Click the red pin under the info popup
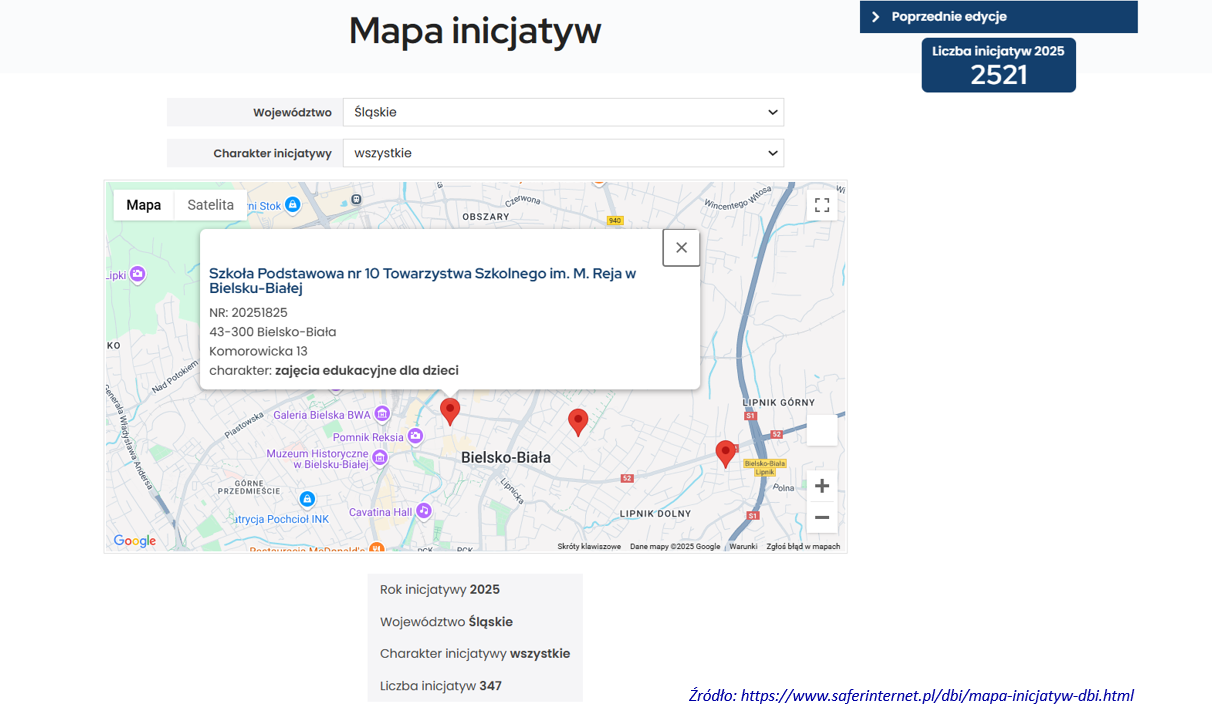The height and width of the screenshot is (704, 1212). (450, 411)
